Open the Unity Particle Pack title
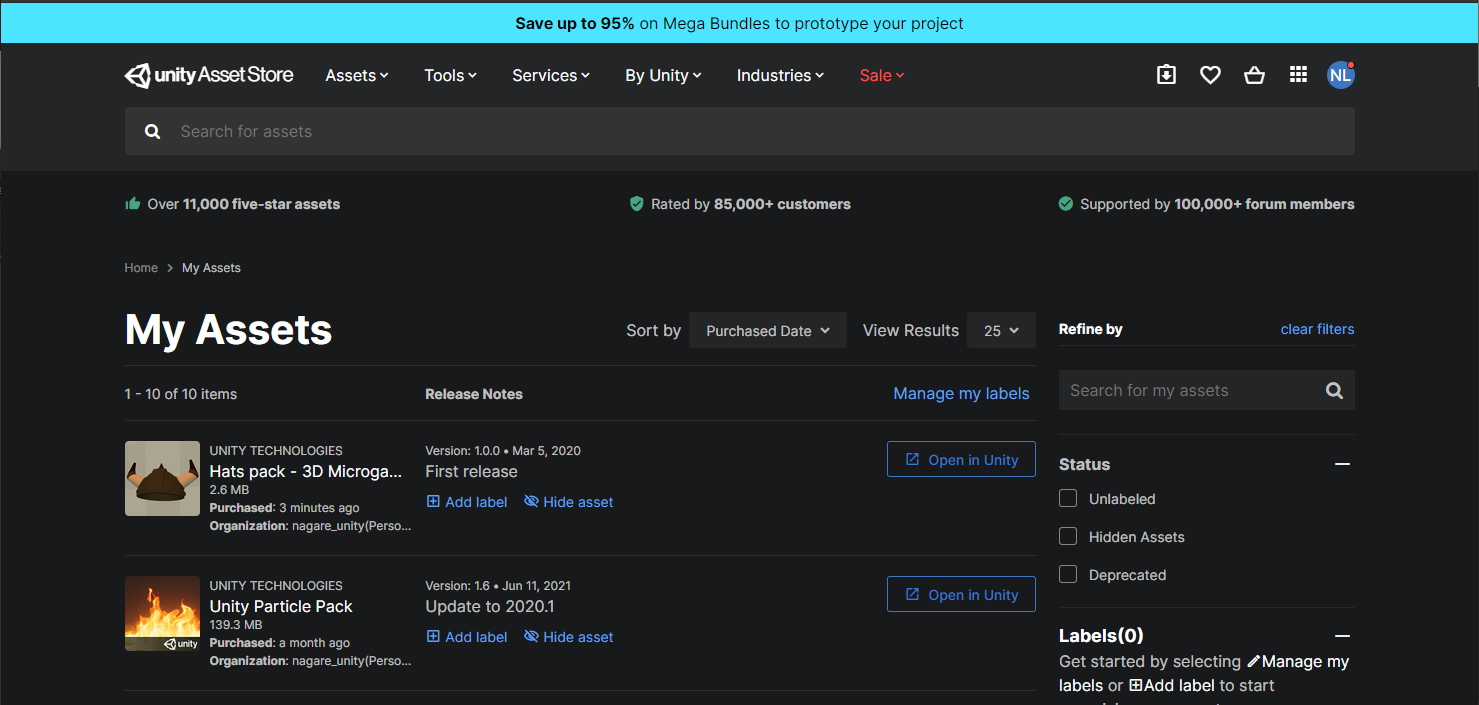 point(281,606)
